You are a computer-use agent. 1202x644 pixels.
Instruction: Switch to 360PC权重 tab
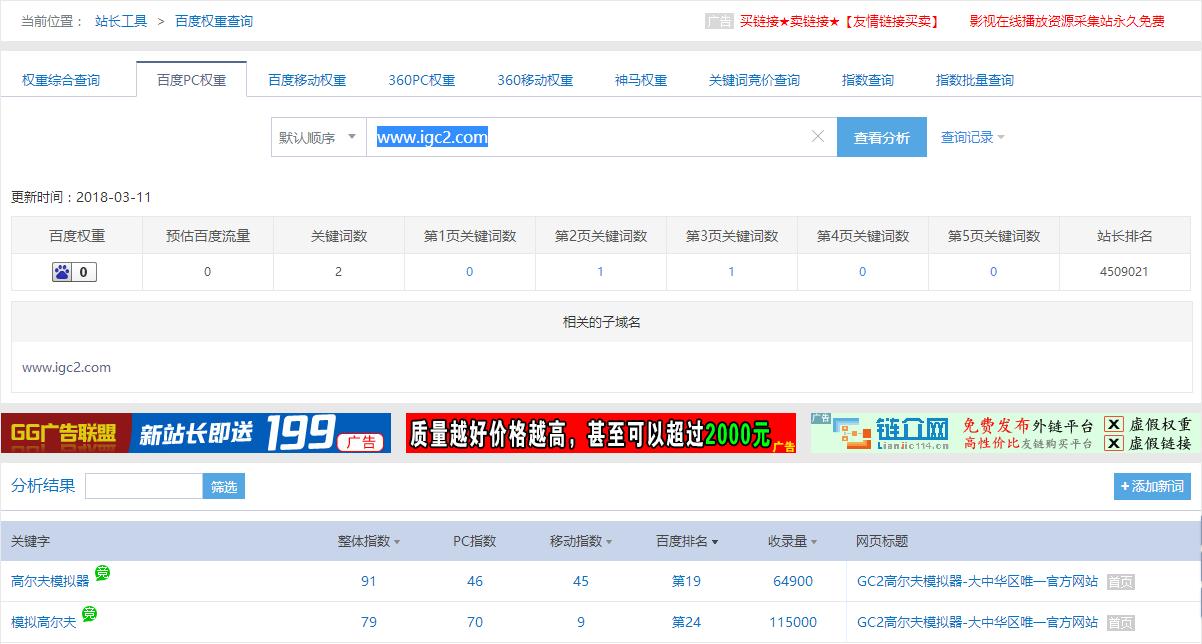tap(421, 80)
